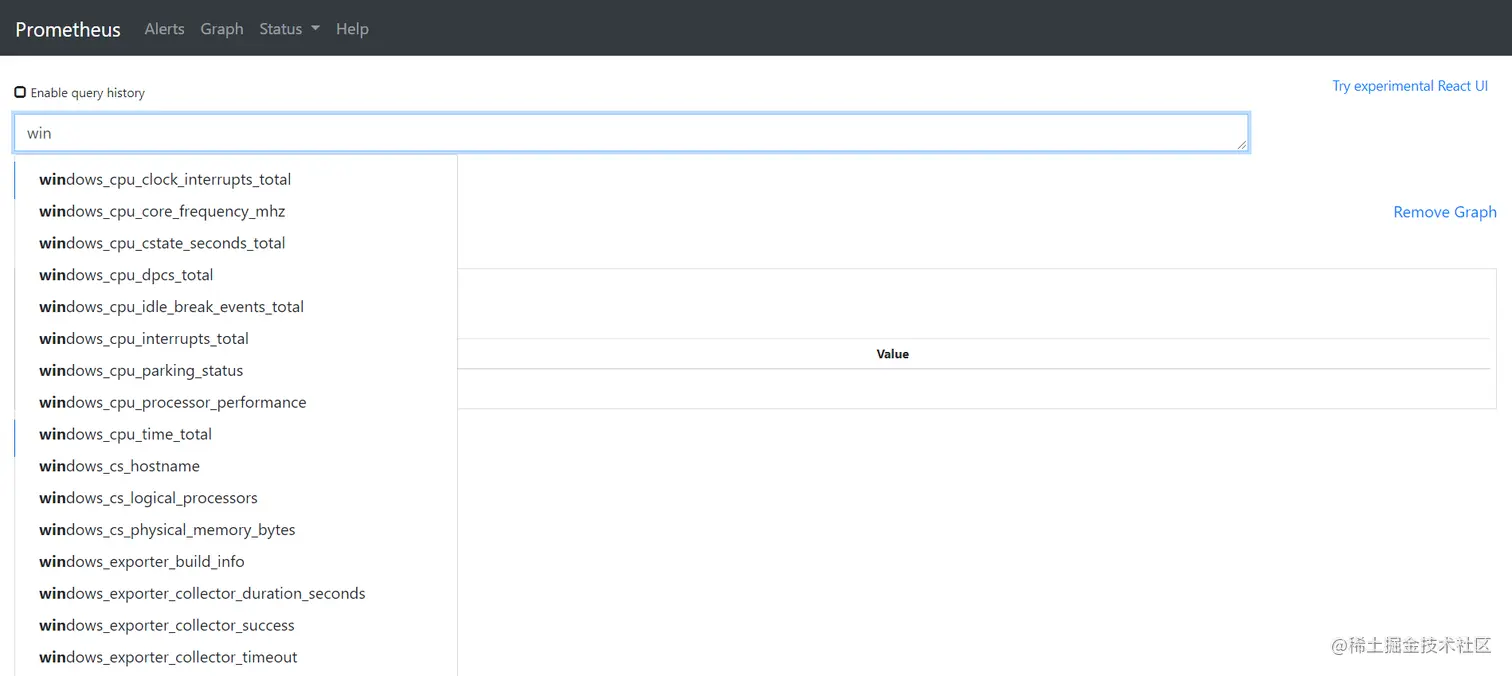Click Try experimental React UI link
The image size is (1512, 676).
[x=1410, y=86]
